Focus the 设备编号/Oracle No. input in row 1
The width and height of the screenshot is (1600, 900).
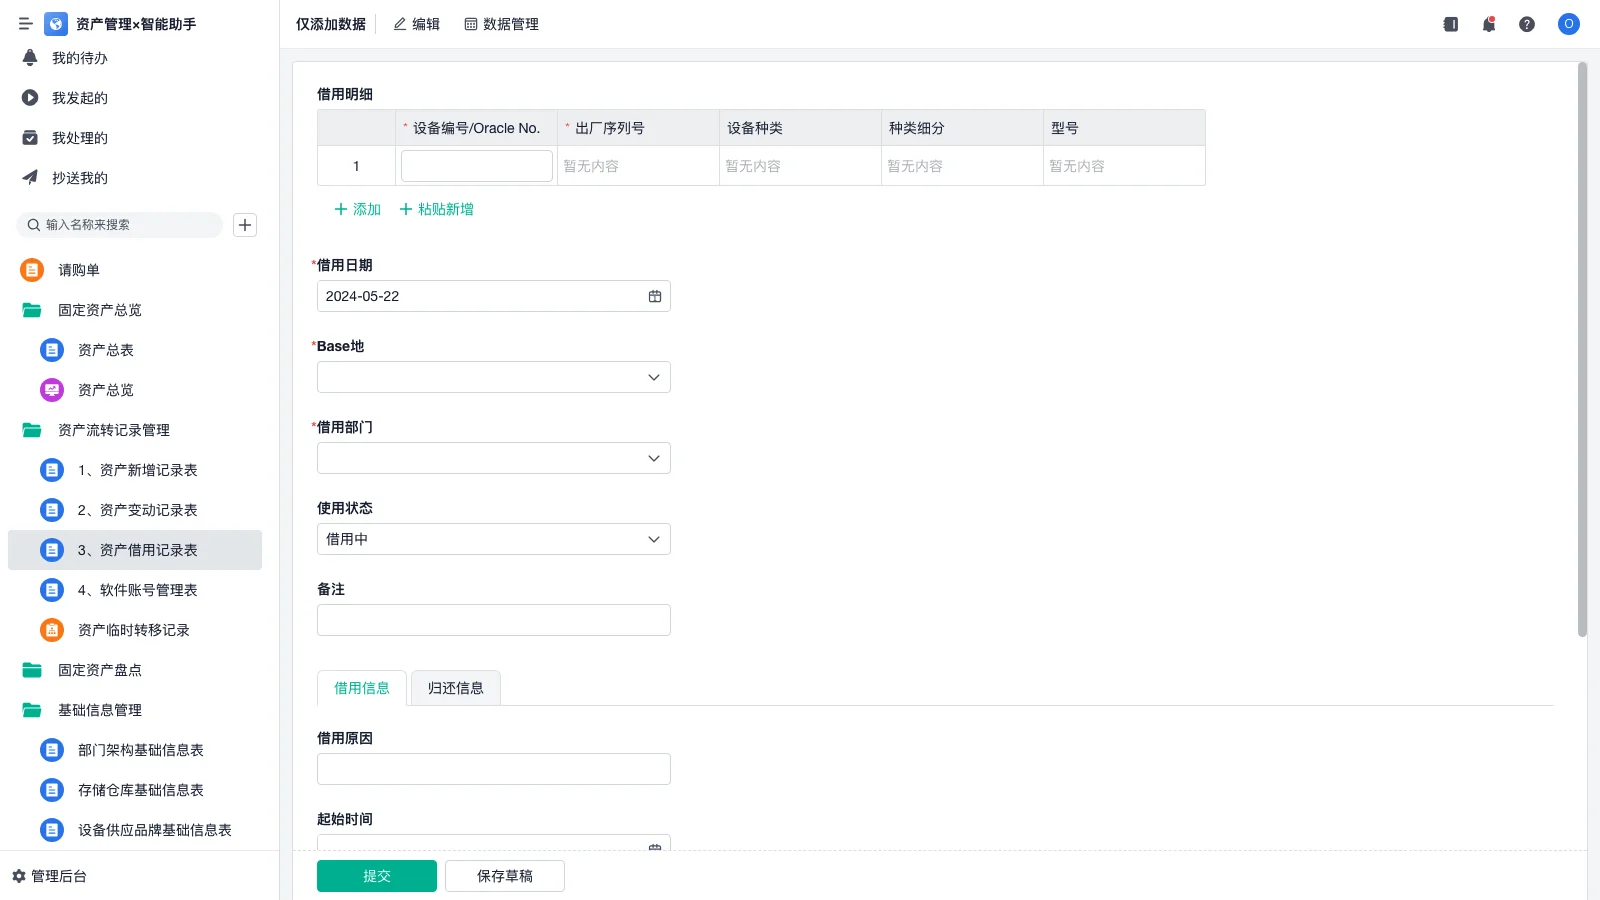(x=477, y=166)
